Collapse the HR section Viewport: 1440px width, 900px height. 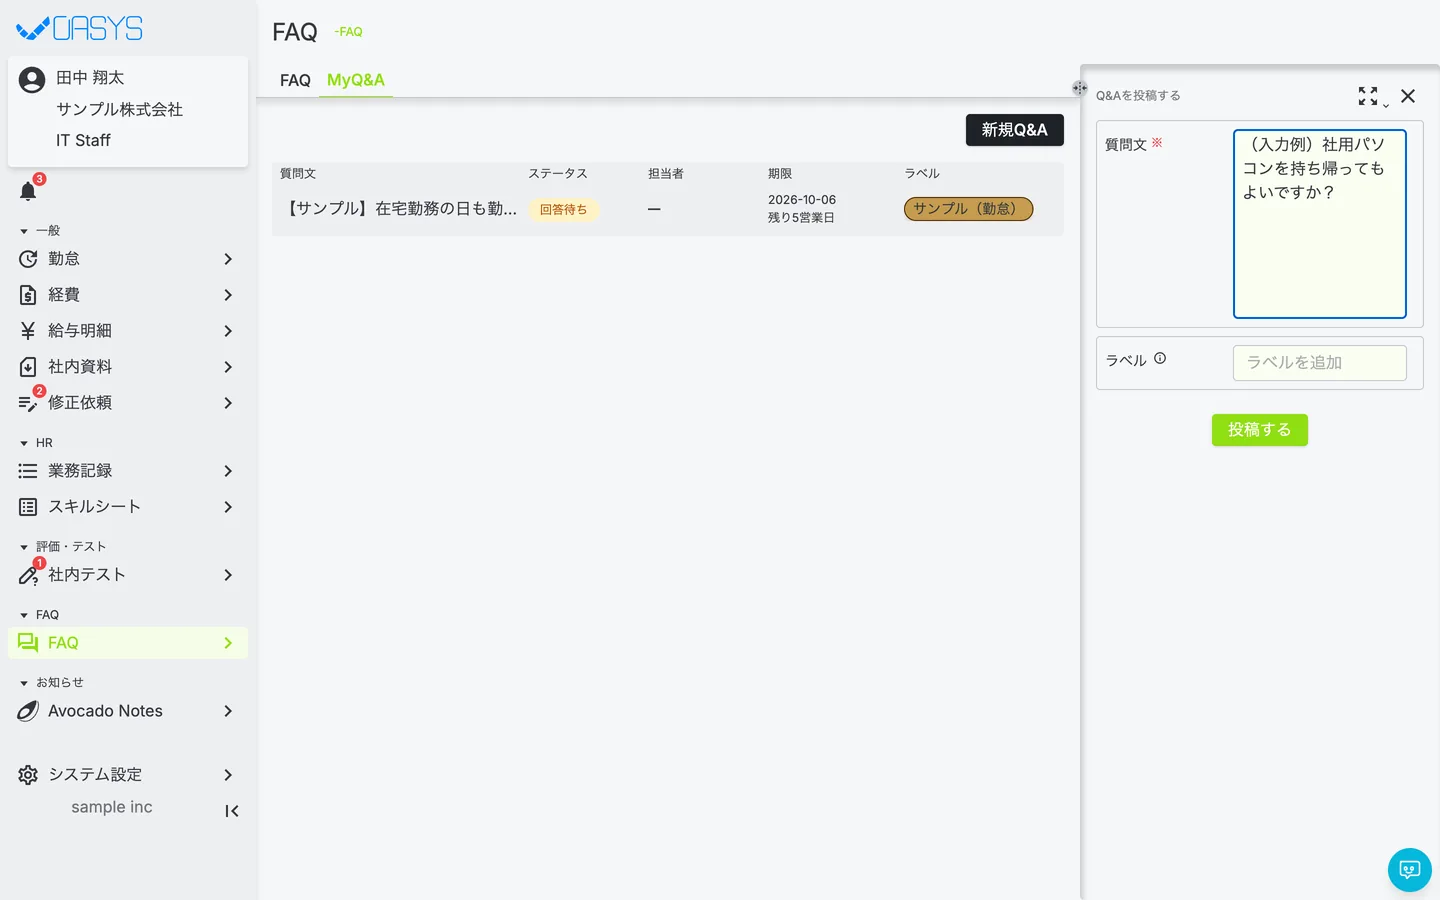tap(24, 443)
